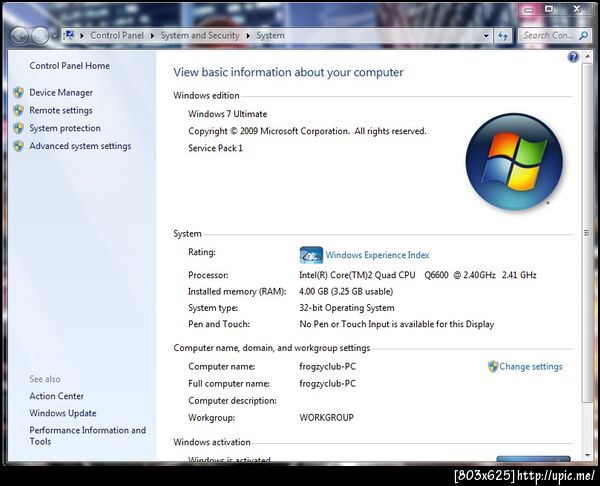Open Windows Update under See also
This screenshot has height=486, width=600.
click(63, 413)
